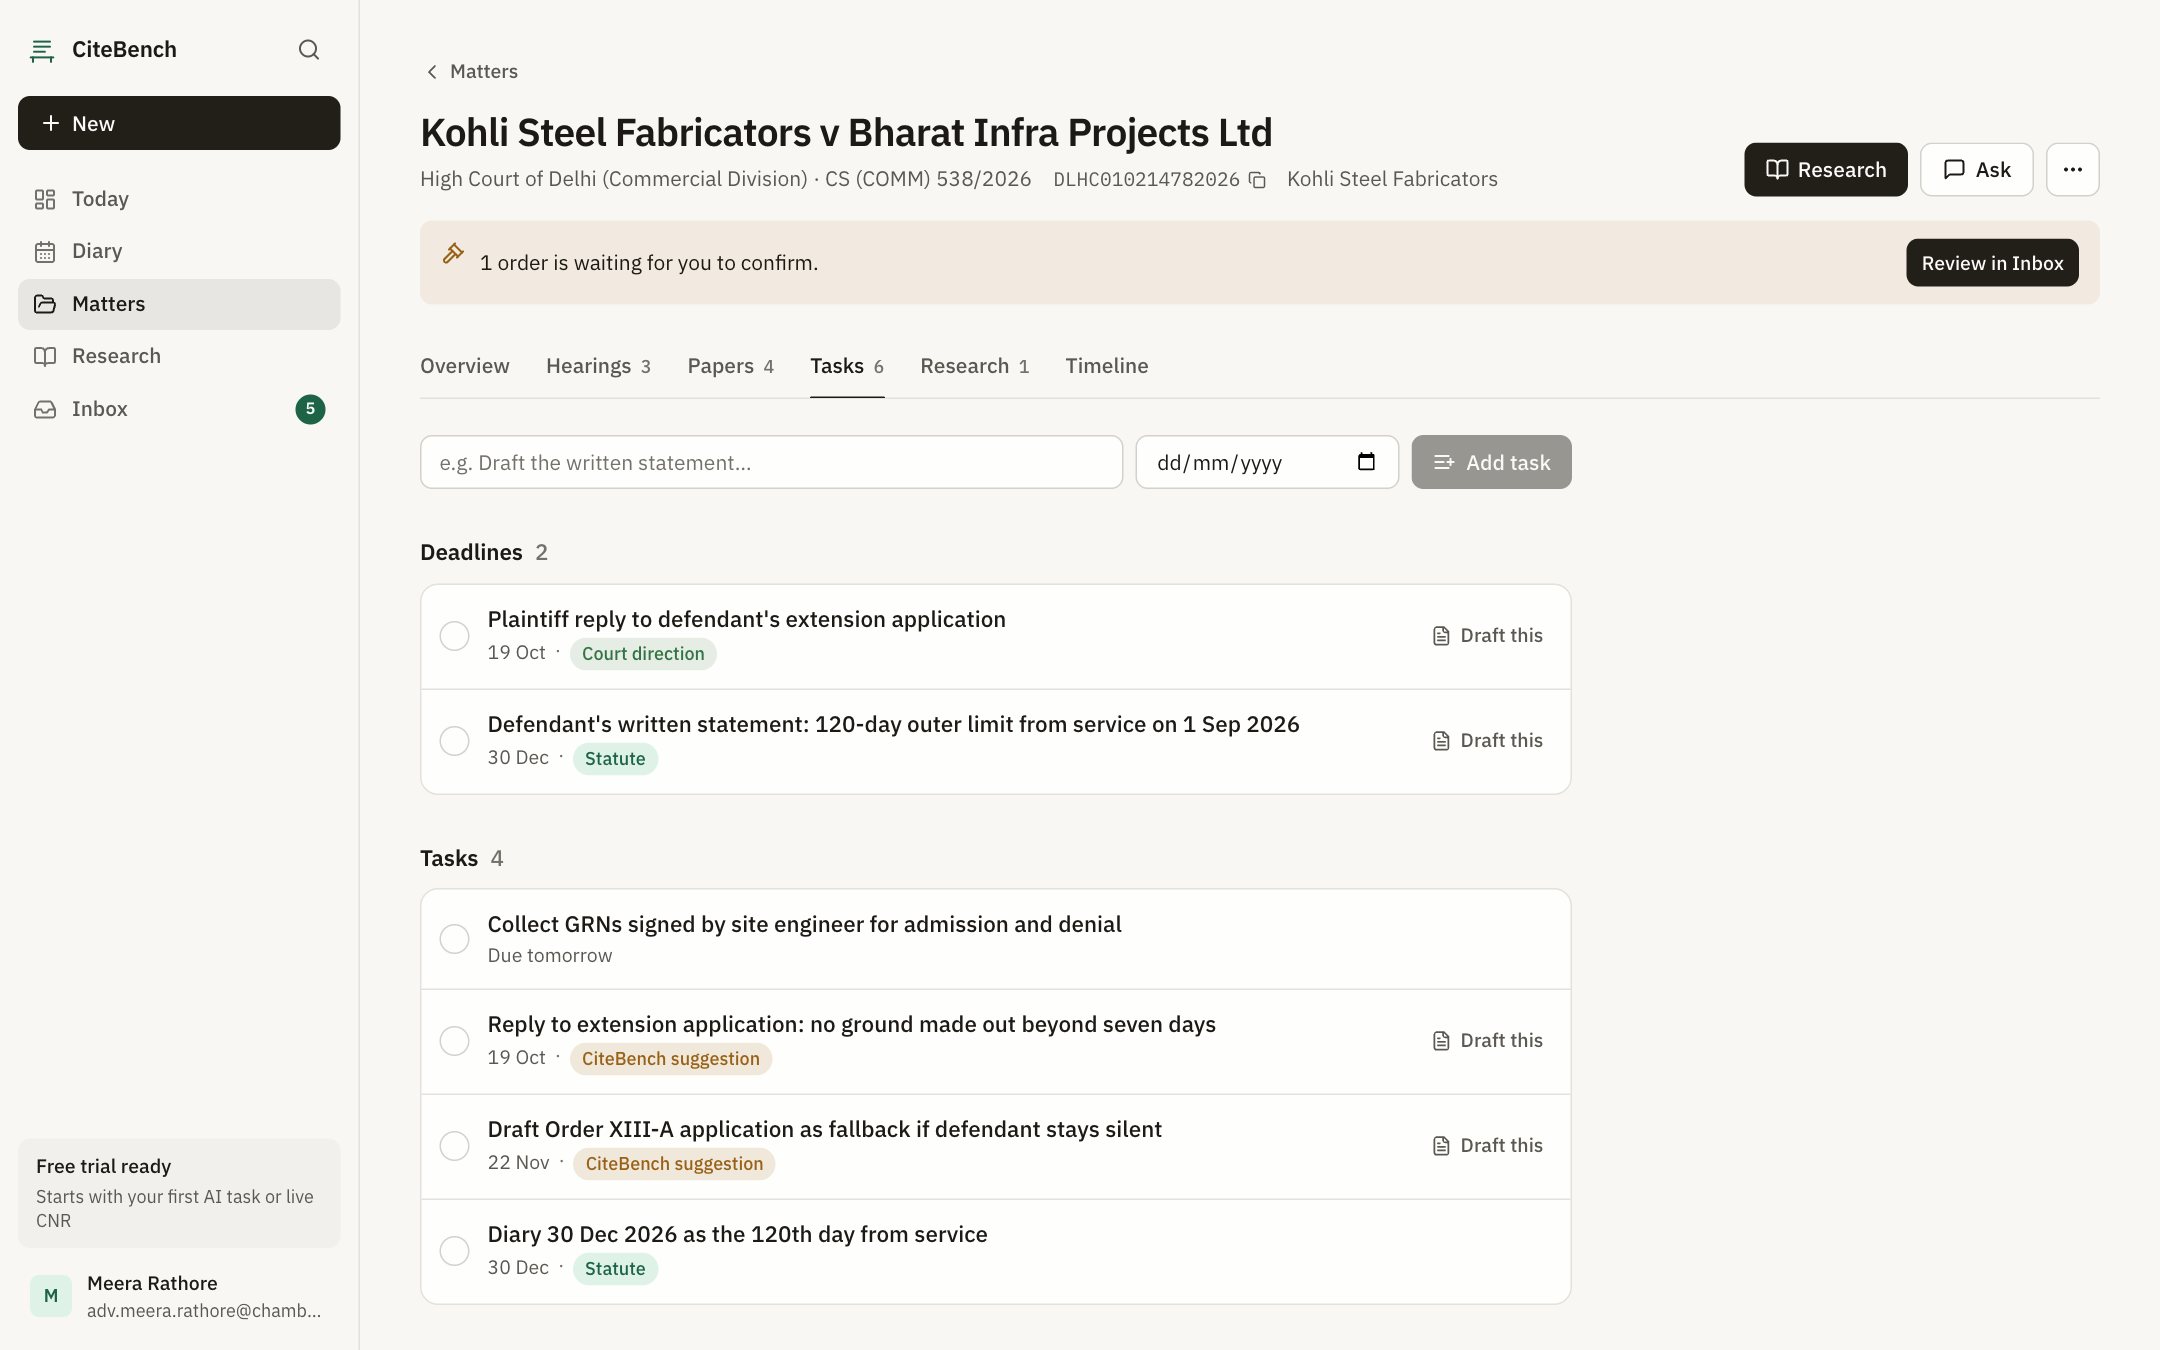The width and height of the screenshot is (2160, 1350).
Task: Mark Defendant's written statement deadline complete
Action: (x=454, y=741)
